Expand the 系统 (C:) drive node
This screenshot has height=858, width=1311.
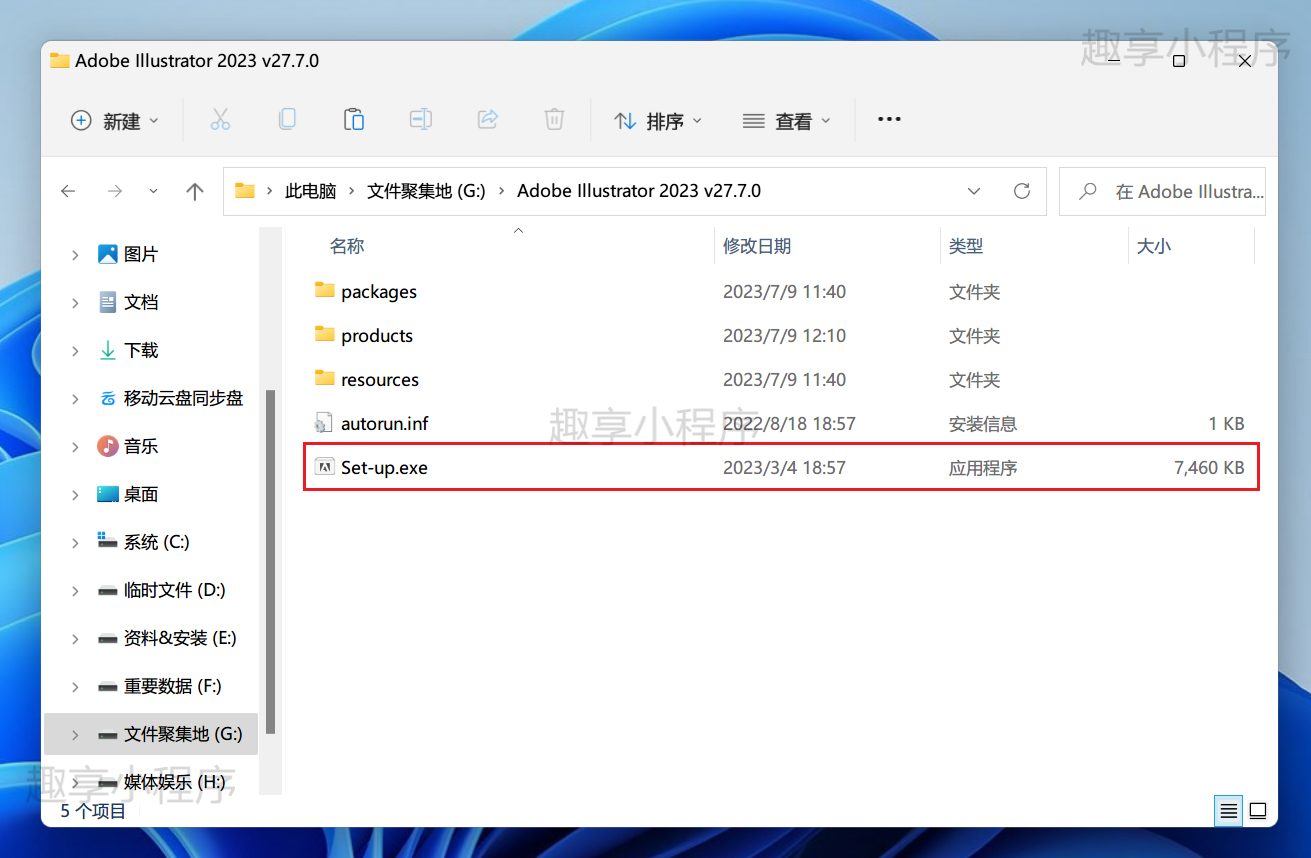[x=75, y=543]
